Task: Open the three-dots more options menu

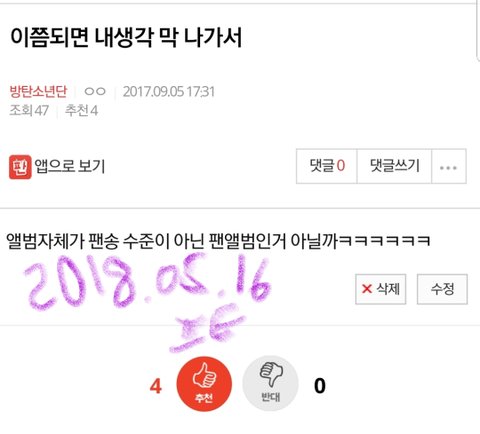Action: point(449,166)
